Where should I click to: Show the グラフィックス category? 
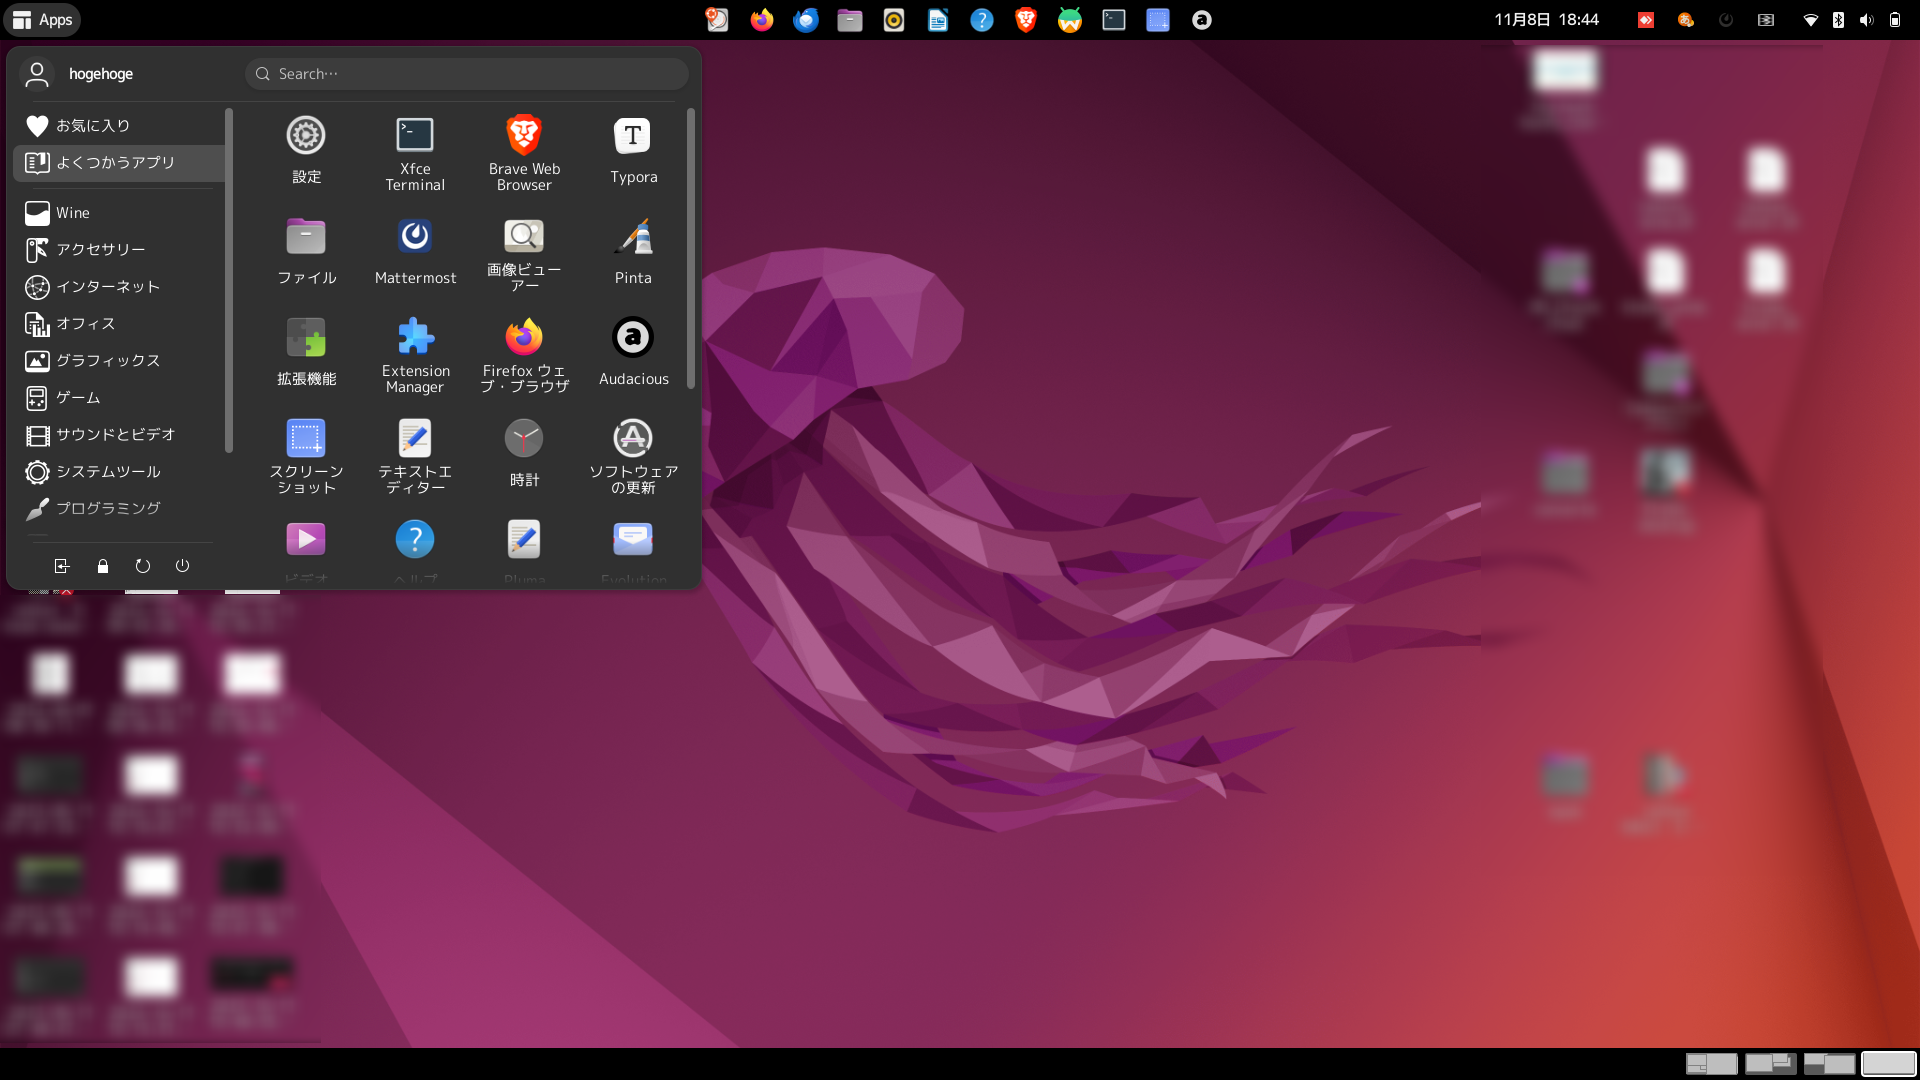click(x=107, y=361)
